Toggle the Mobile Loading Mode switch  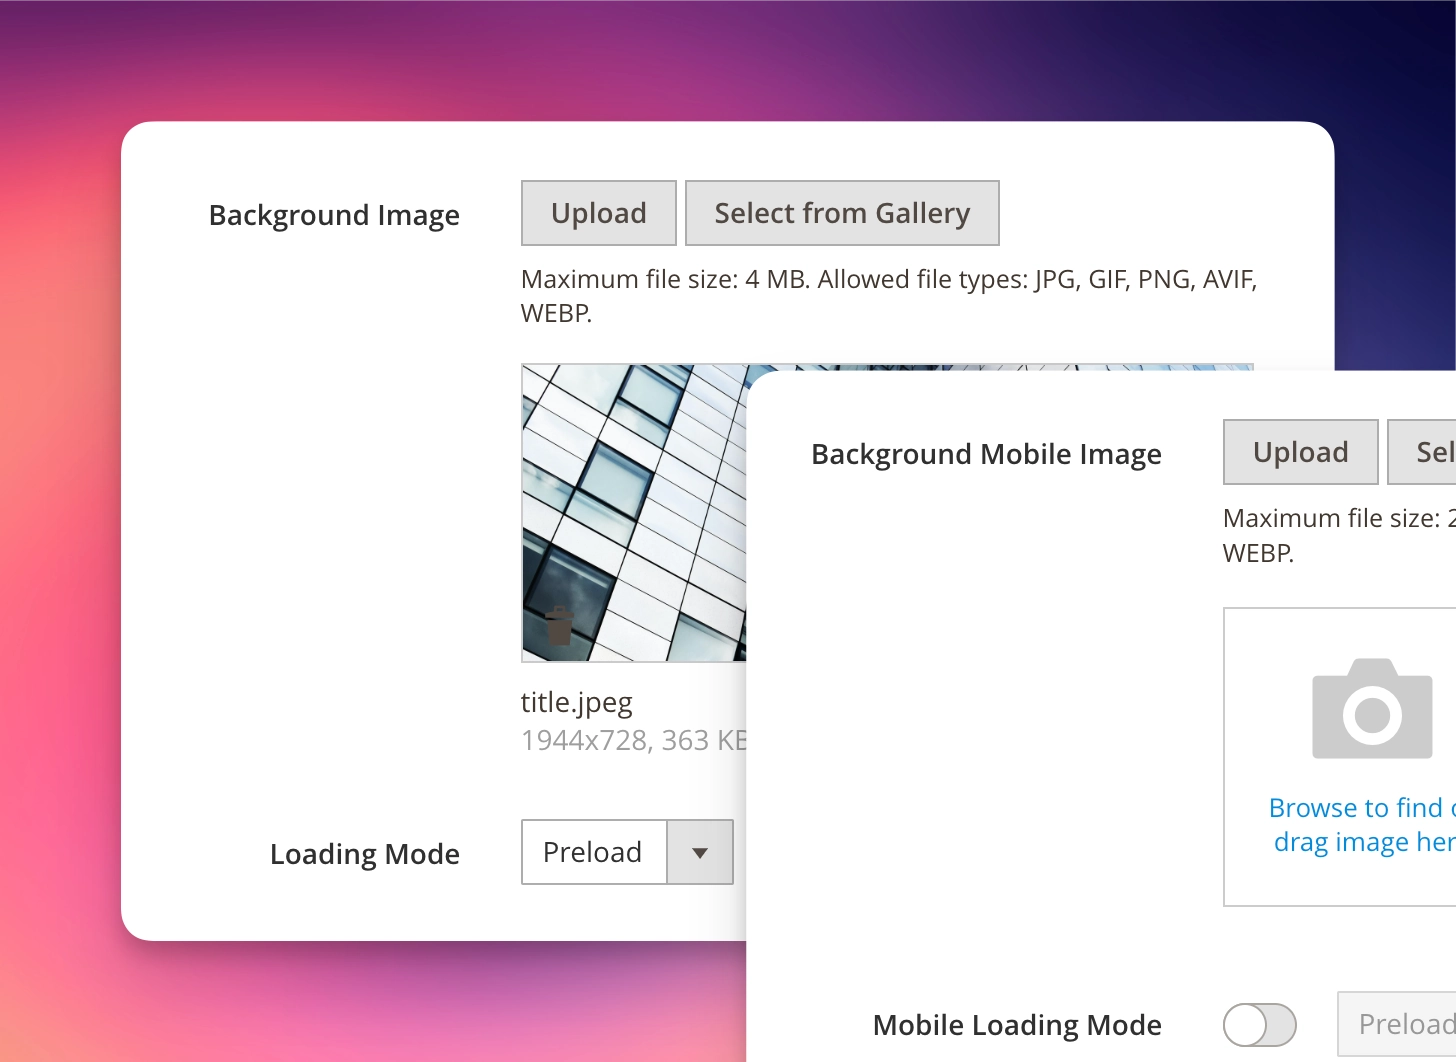click(x=1260, y=1025)
